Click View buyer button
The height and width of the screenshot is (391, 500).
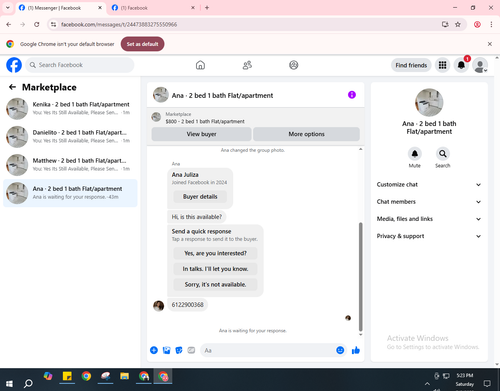[x=201, y=134]
